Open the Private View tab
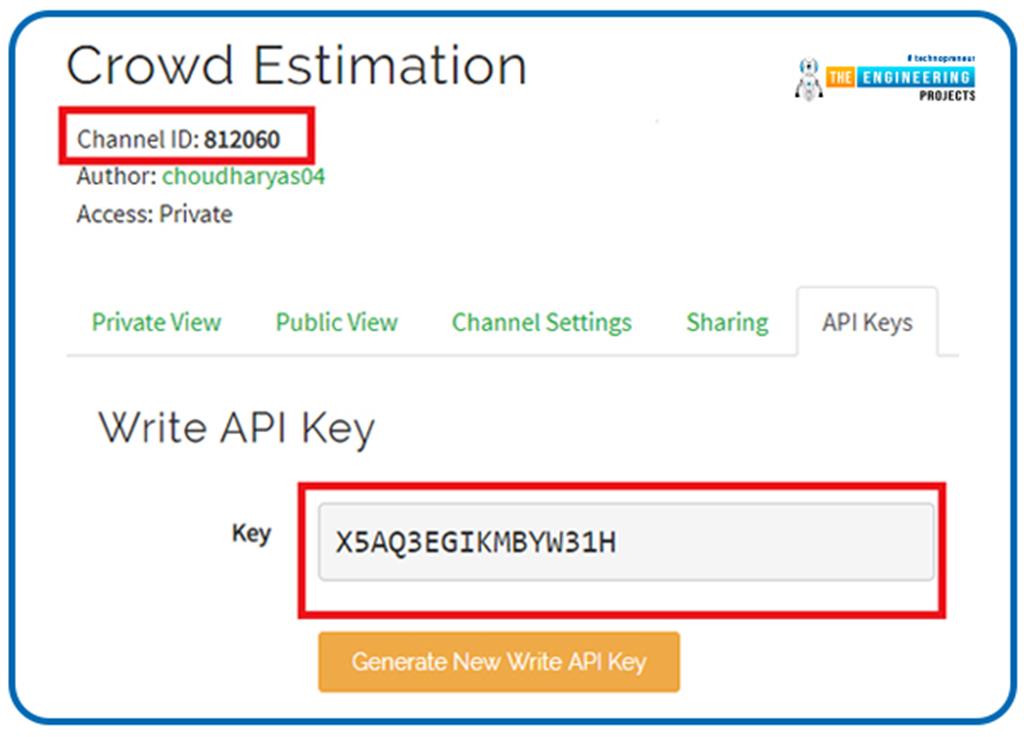The image size is (1024, 737). 156,323
